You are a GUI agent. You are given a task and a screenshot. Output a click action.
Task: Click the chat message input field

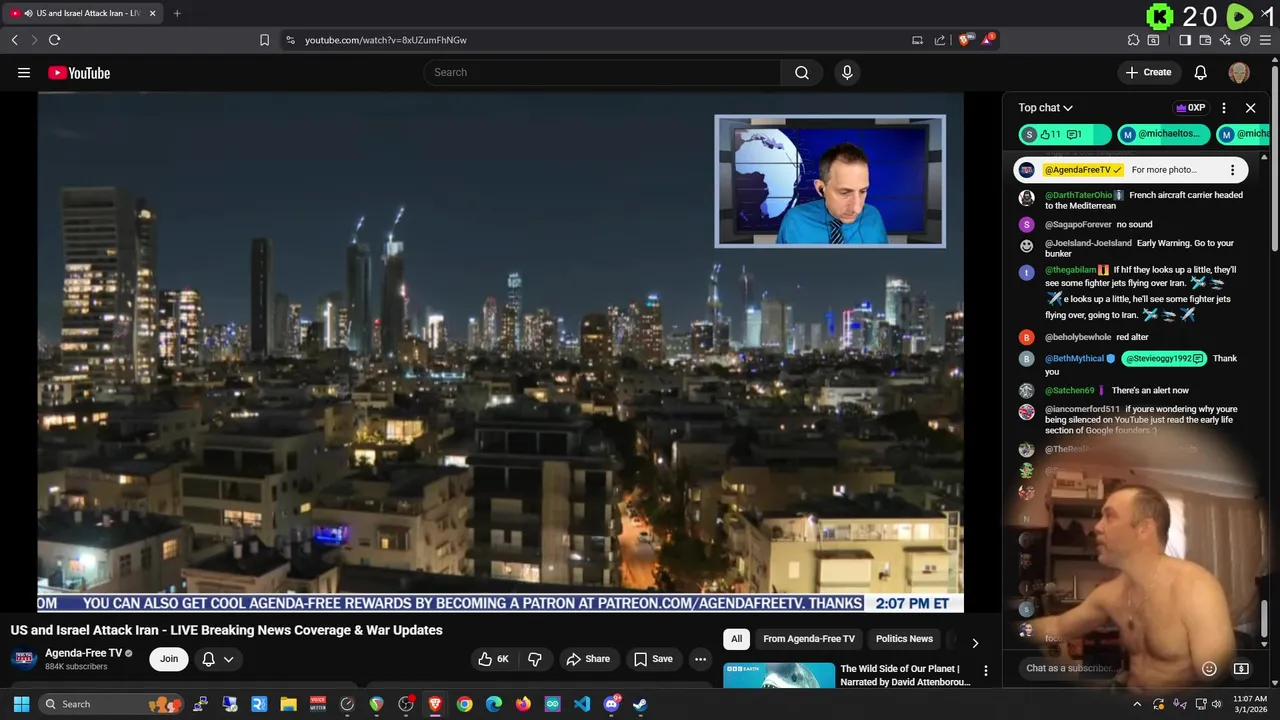tap(1105, 668)
